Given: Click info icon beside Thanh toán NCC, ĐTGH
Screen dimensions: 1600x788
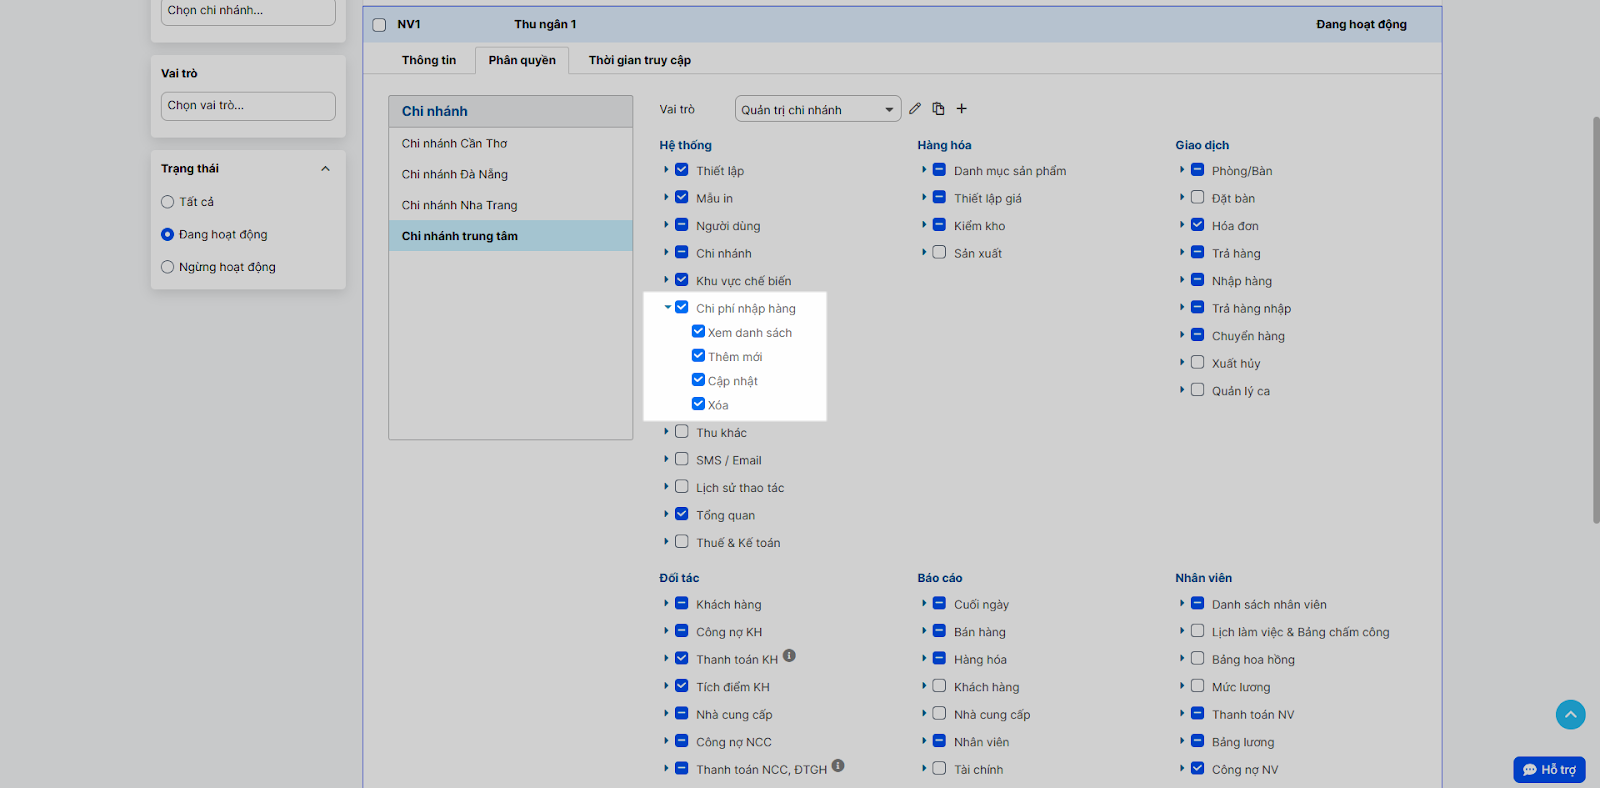Looking at the screenshot, I should pos(838,766).
